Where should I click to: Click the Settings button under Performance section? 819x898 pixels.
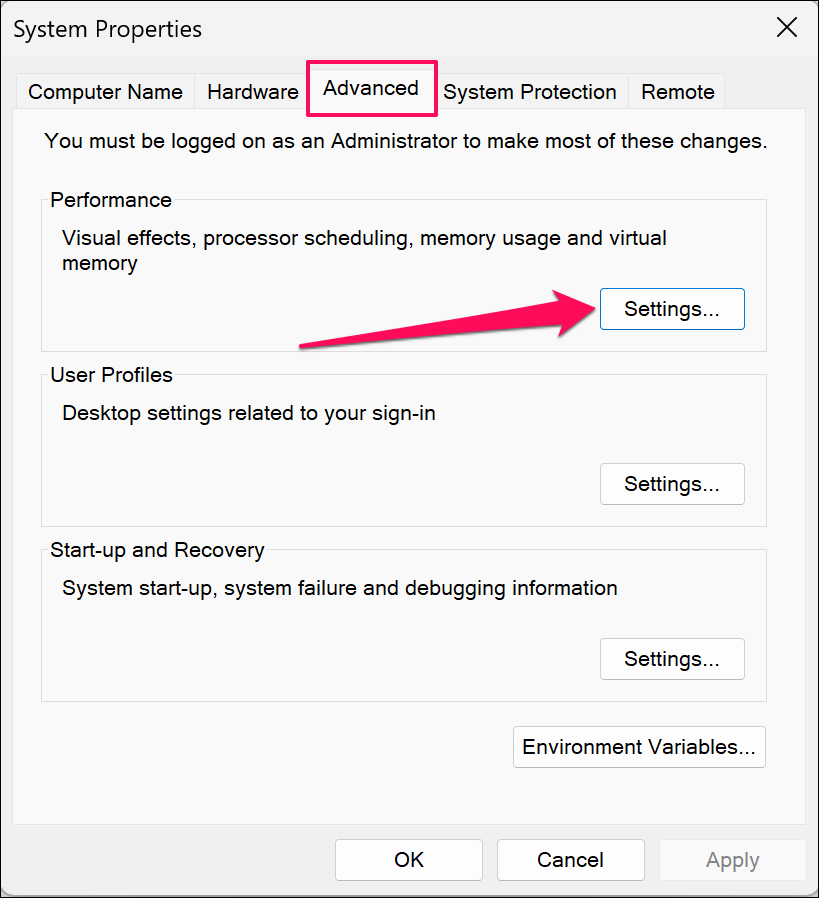tap(672, 308)
